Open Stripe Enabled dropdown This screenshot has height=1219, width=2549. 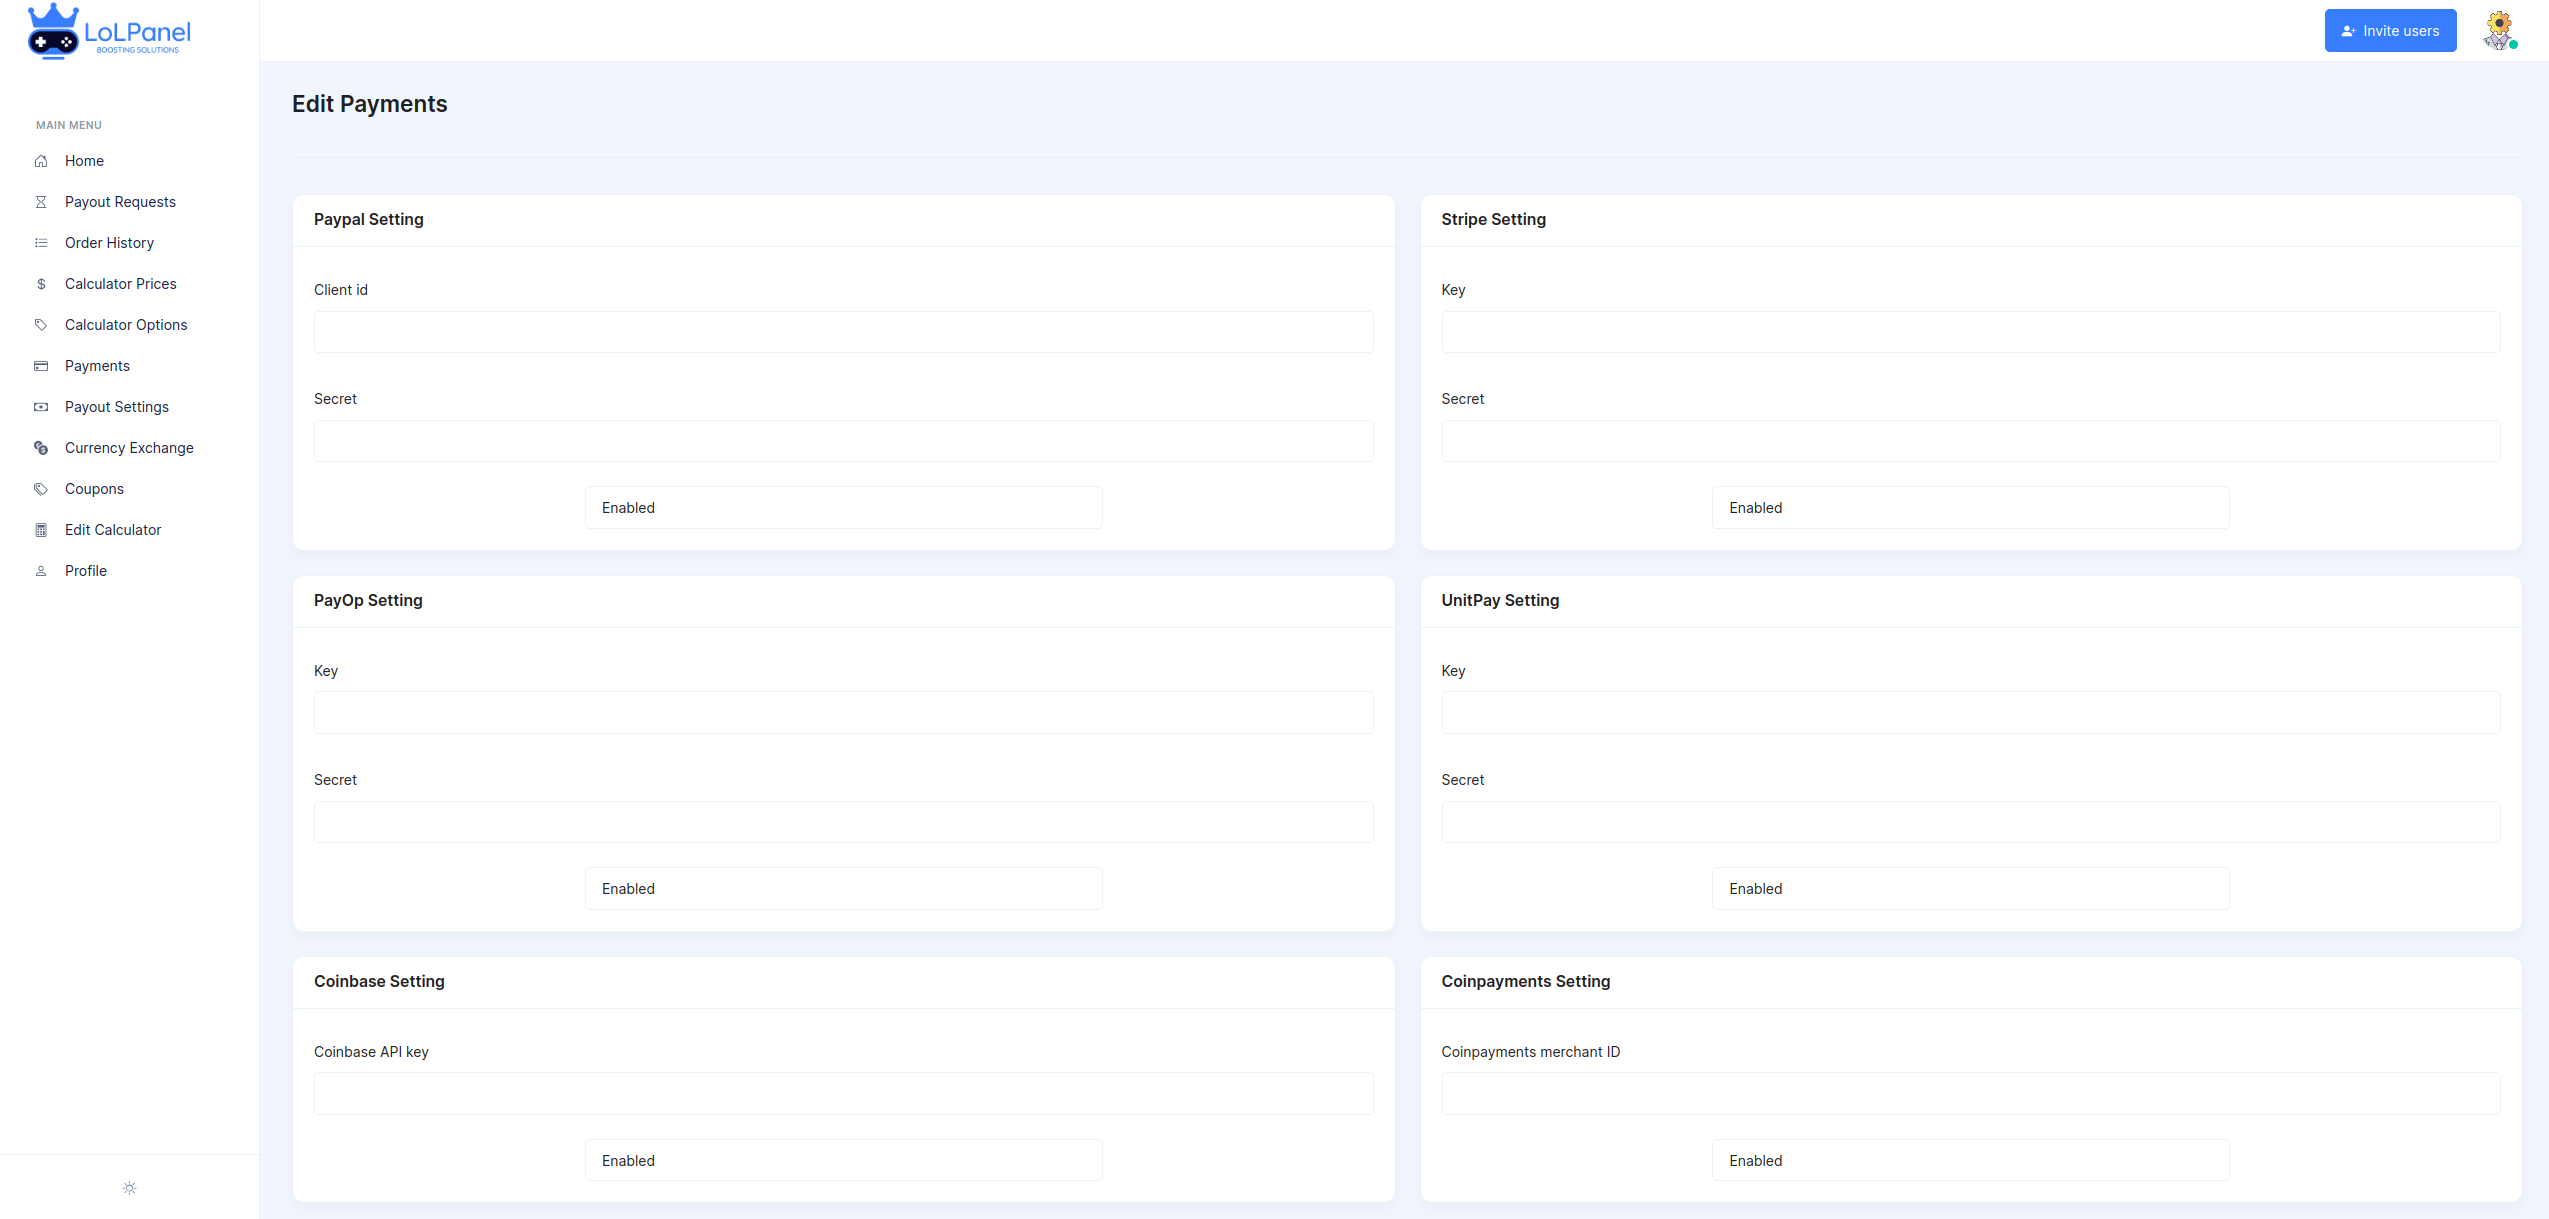tap(1970, 508)
